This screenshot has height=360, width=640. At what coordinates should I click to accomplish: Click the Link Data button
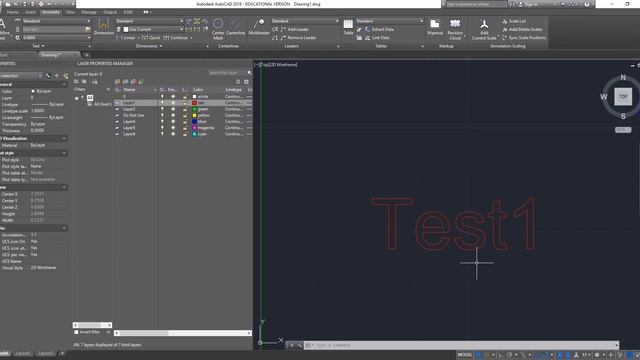tap(377, 38)
